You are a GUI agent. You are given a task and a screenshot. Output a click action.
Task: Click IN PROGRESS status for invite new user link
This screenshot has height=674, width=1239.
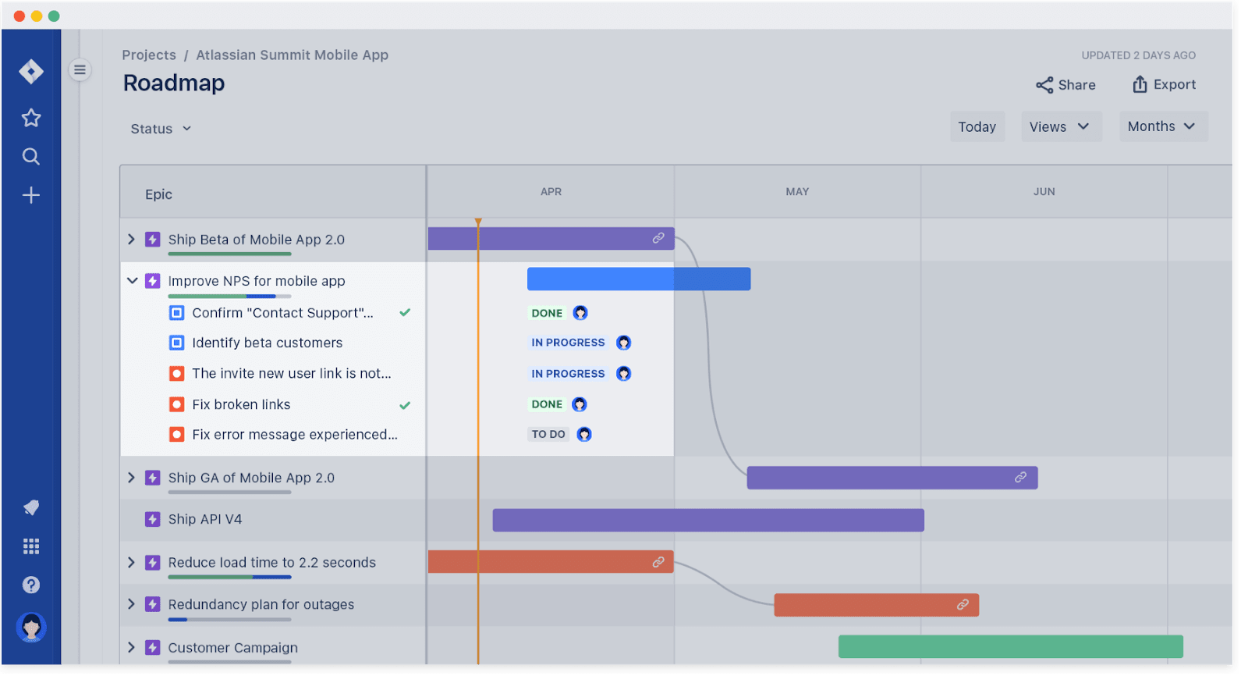[568, 374]
